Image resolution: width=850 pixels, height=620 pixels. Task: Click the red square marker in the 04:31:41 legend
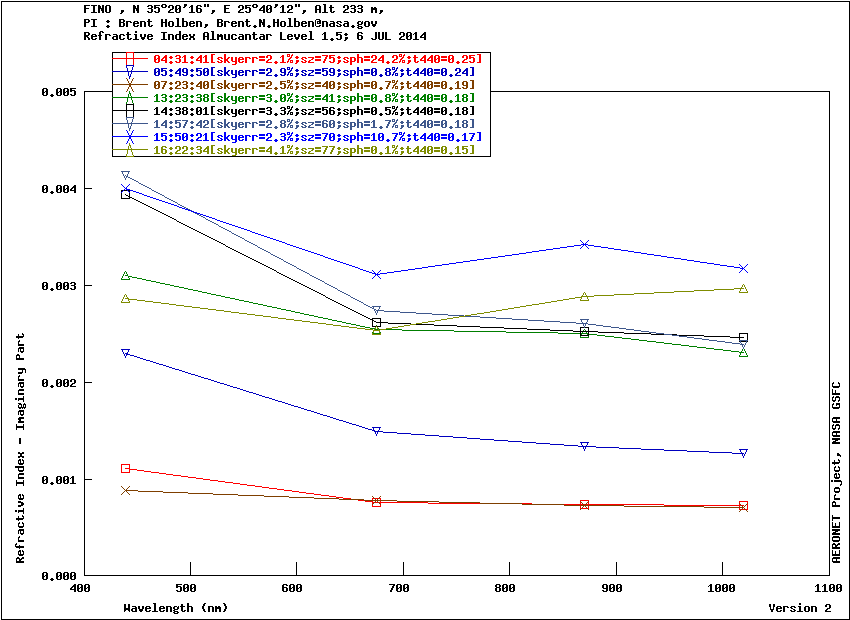129,59
